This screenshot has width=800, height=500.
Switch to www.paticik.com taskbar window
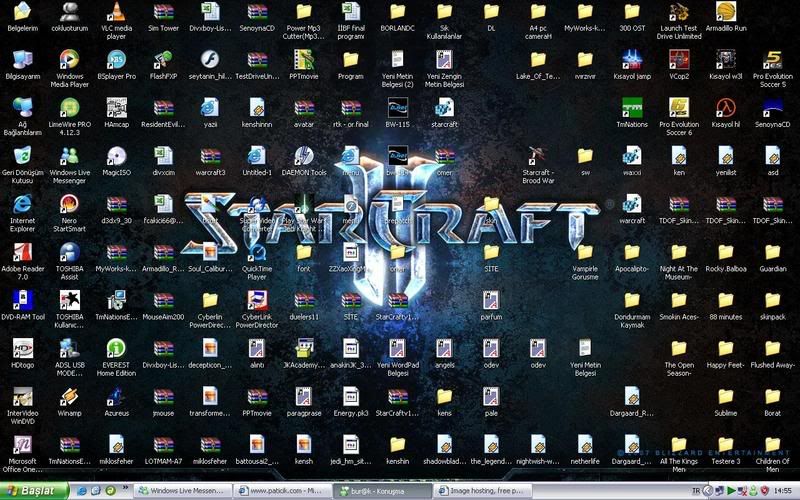click(x=283, y=491)
